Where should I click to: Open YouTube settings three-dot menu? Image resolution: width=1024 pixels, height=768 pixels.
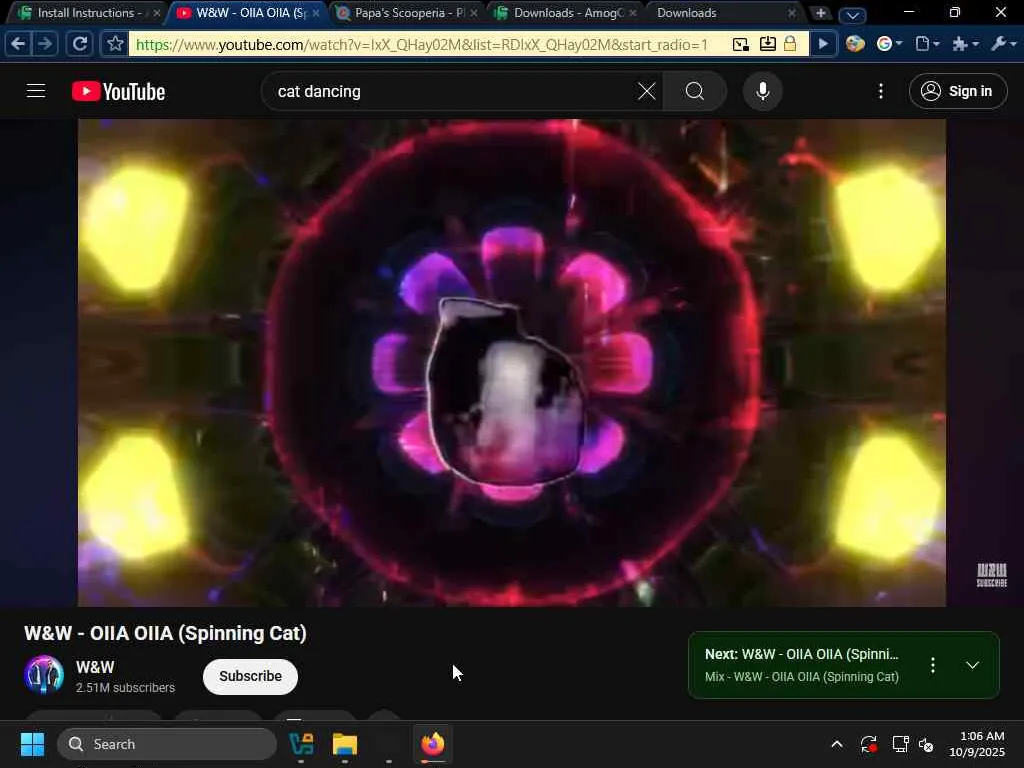click(x=880, y=91)
